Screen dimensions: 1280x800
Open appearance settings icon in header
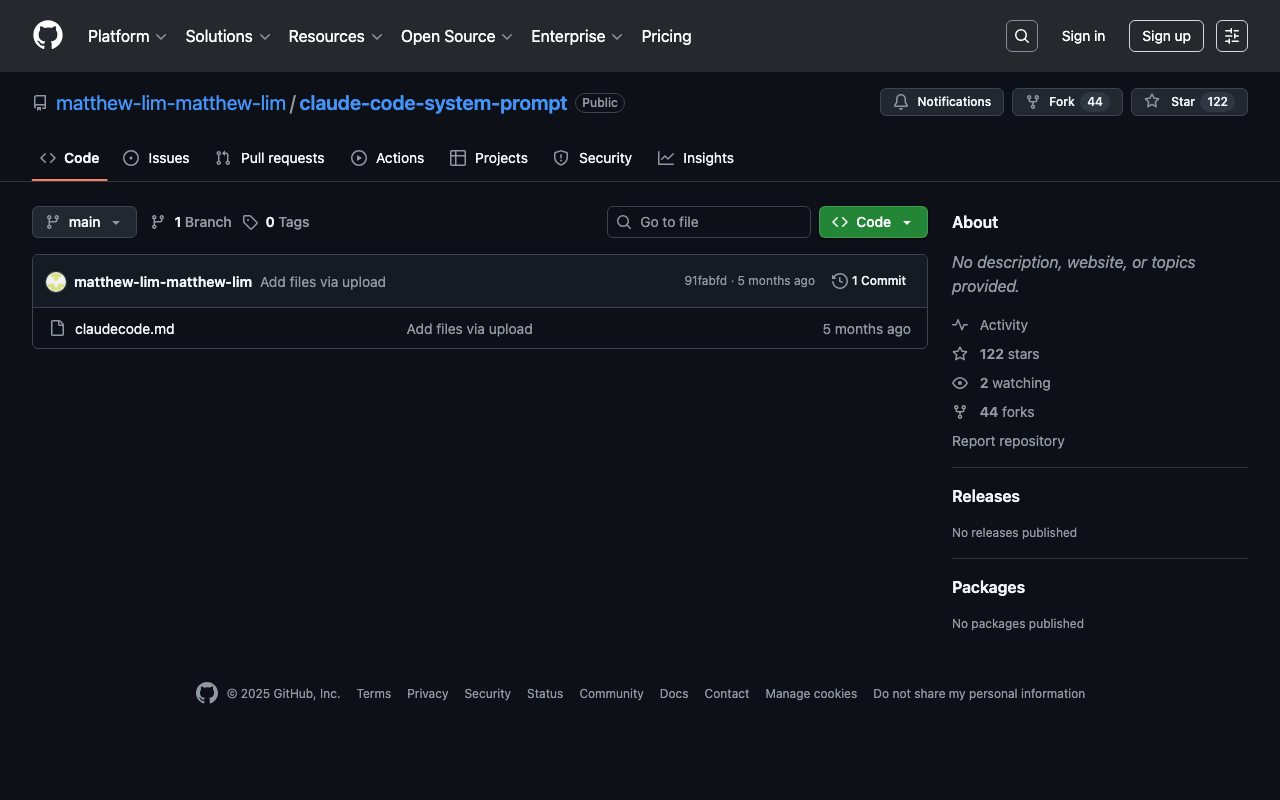click(x=1231, y=36)
